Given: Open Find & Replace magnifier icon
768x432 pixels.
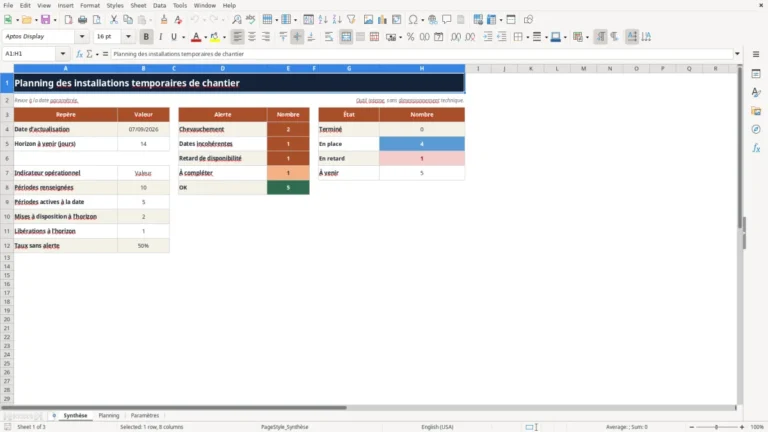Looking at the screenshot, I should (237, 20).
